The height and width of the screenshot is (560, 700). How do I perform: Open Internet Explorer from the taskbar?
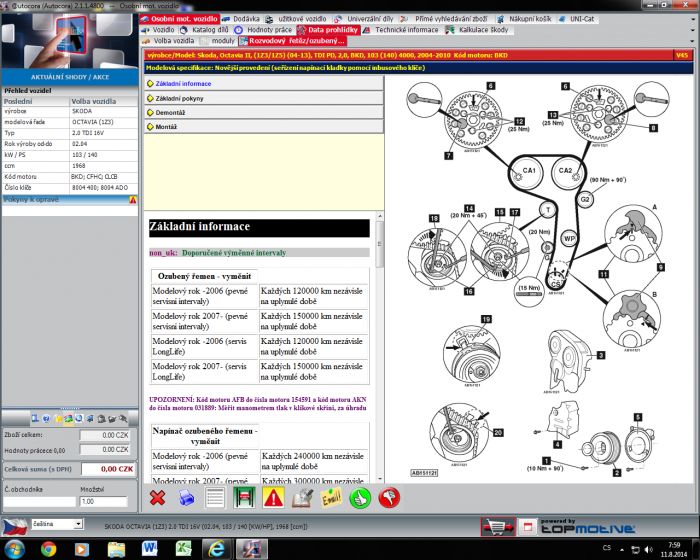[x=216, y=548]
